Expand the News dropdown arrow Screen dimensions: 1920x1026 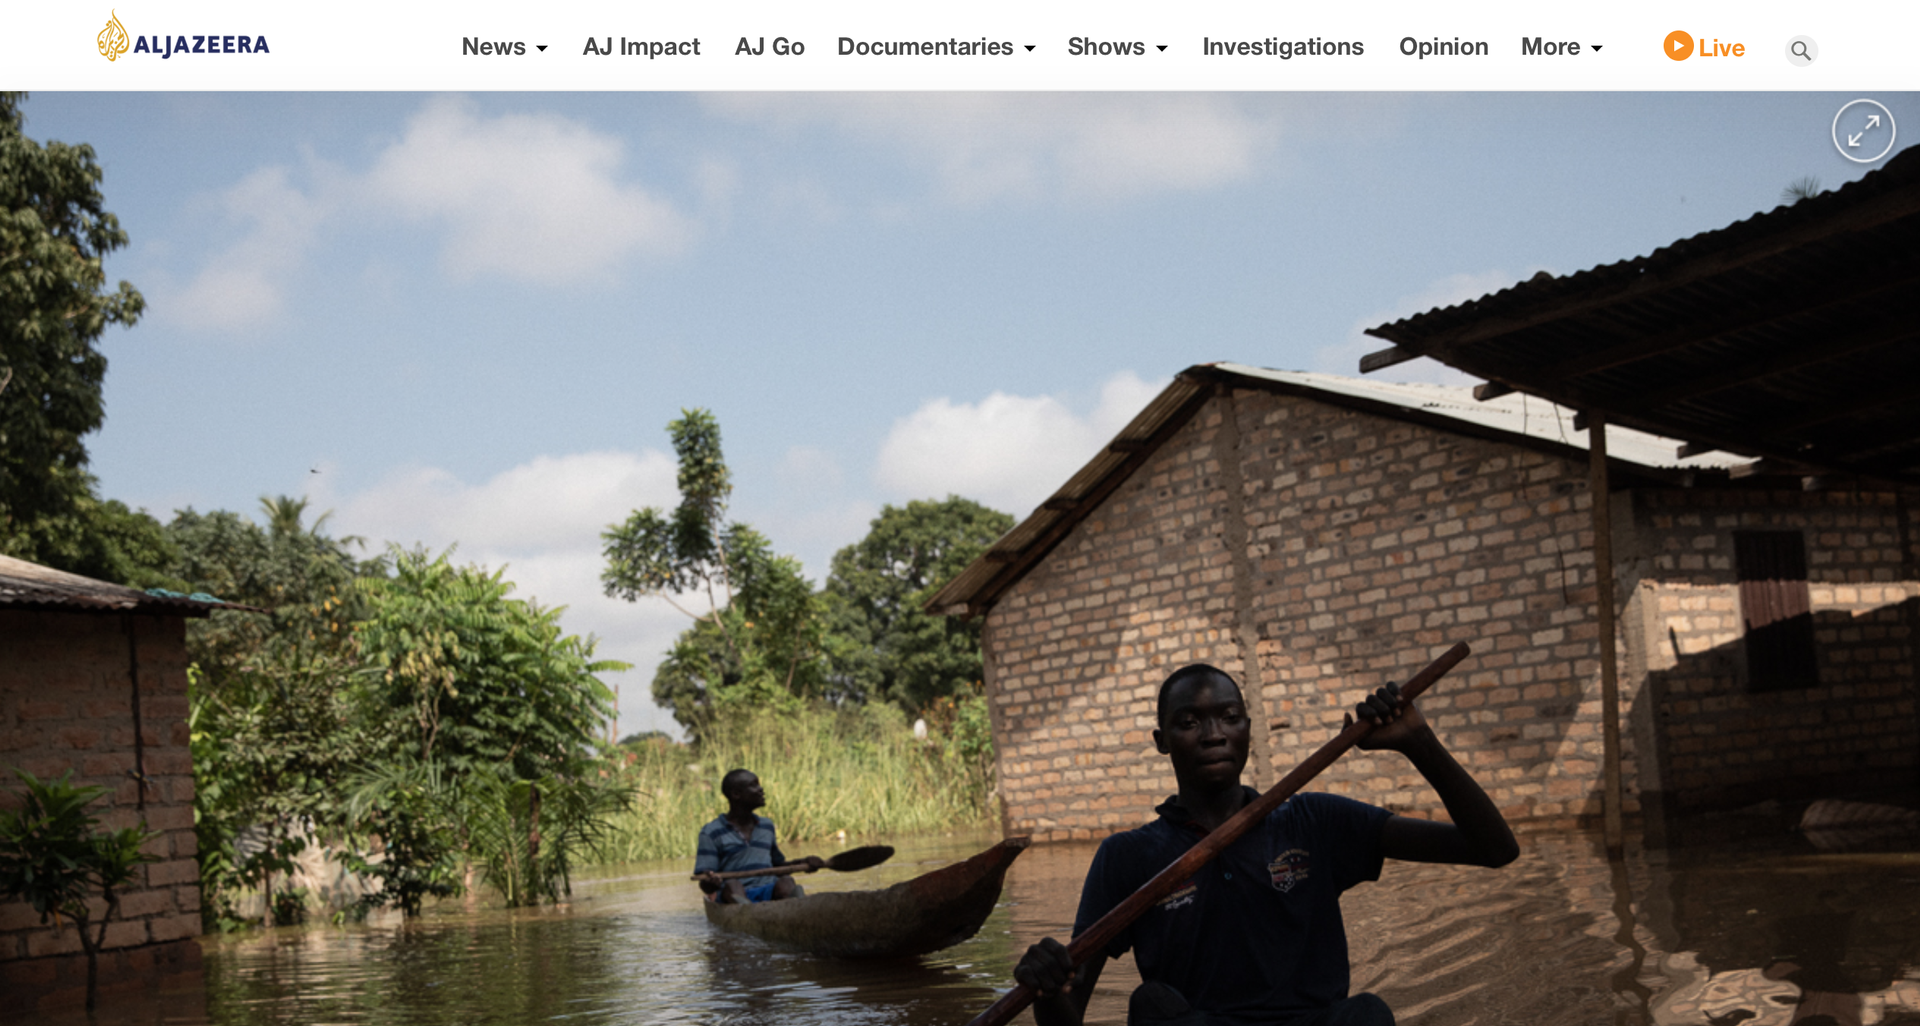click(542, 49)
